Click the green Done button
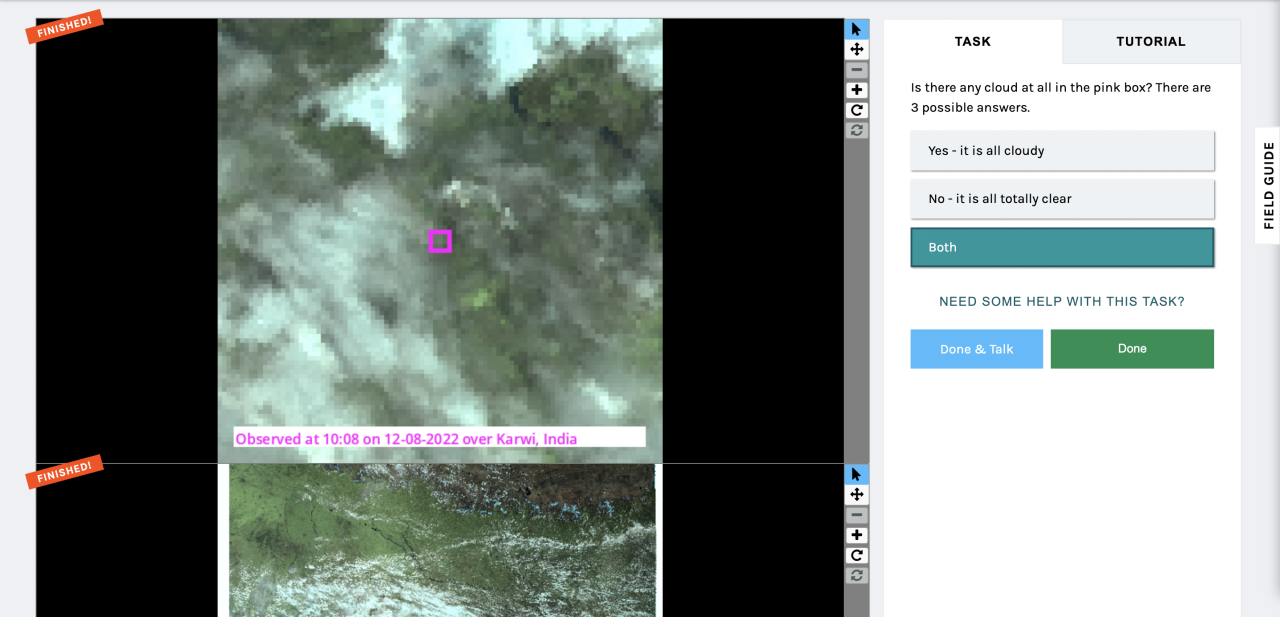 1132,349
